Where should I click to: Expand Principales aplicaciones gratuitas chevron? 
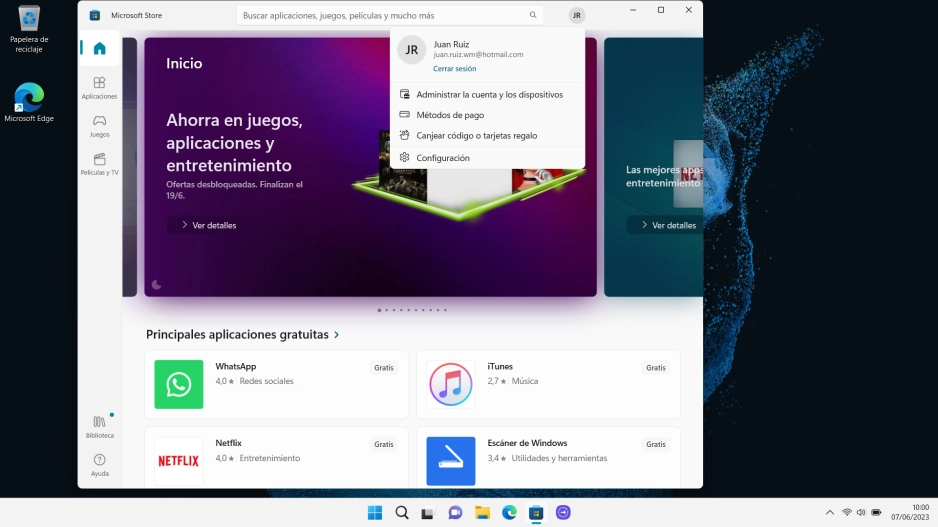pyautogui.click(x=337, y=335)
